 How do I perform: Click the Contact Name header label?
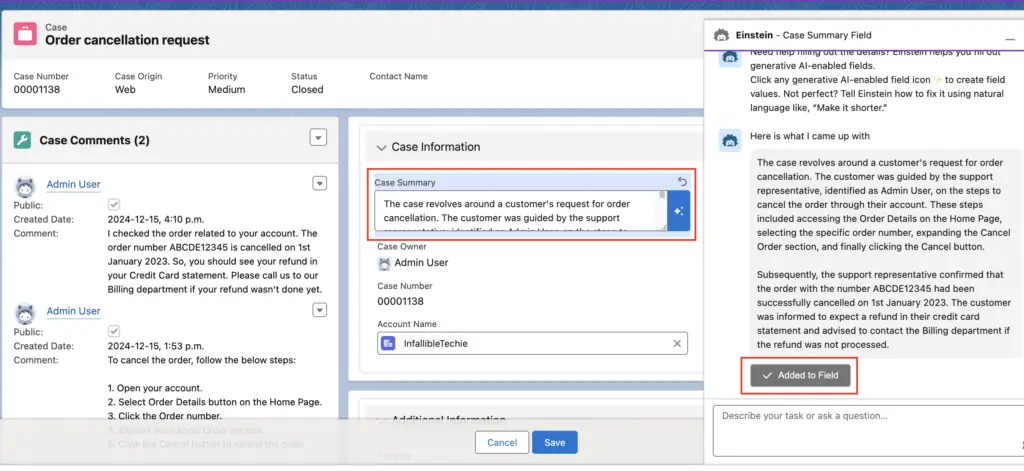[398, 76]
